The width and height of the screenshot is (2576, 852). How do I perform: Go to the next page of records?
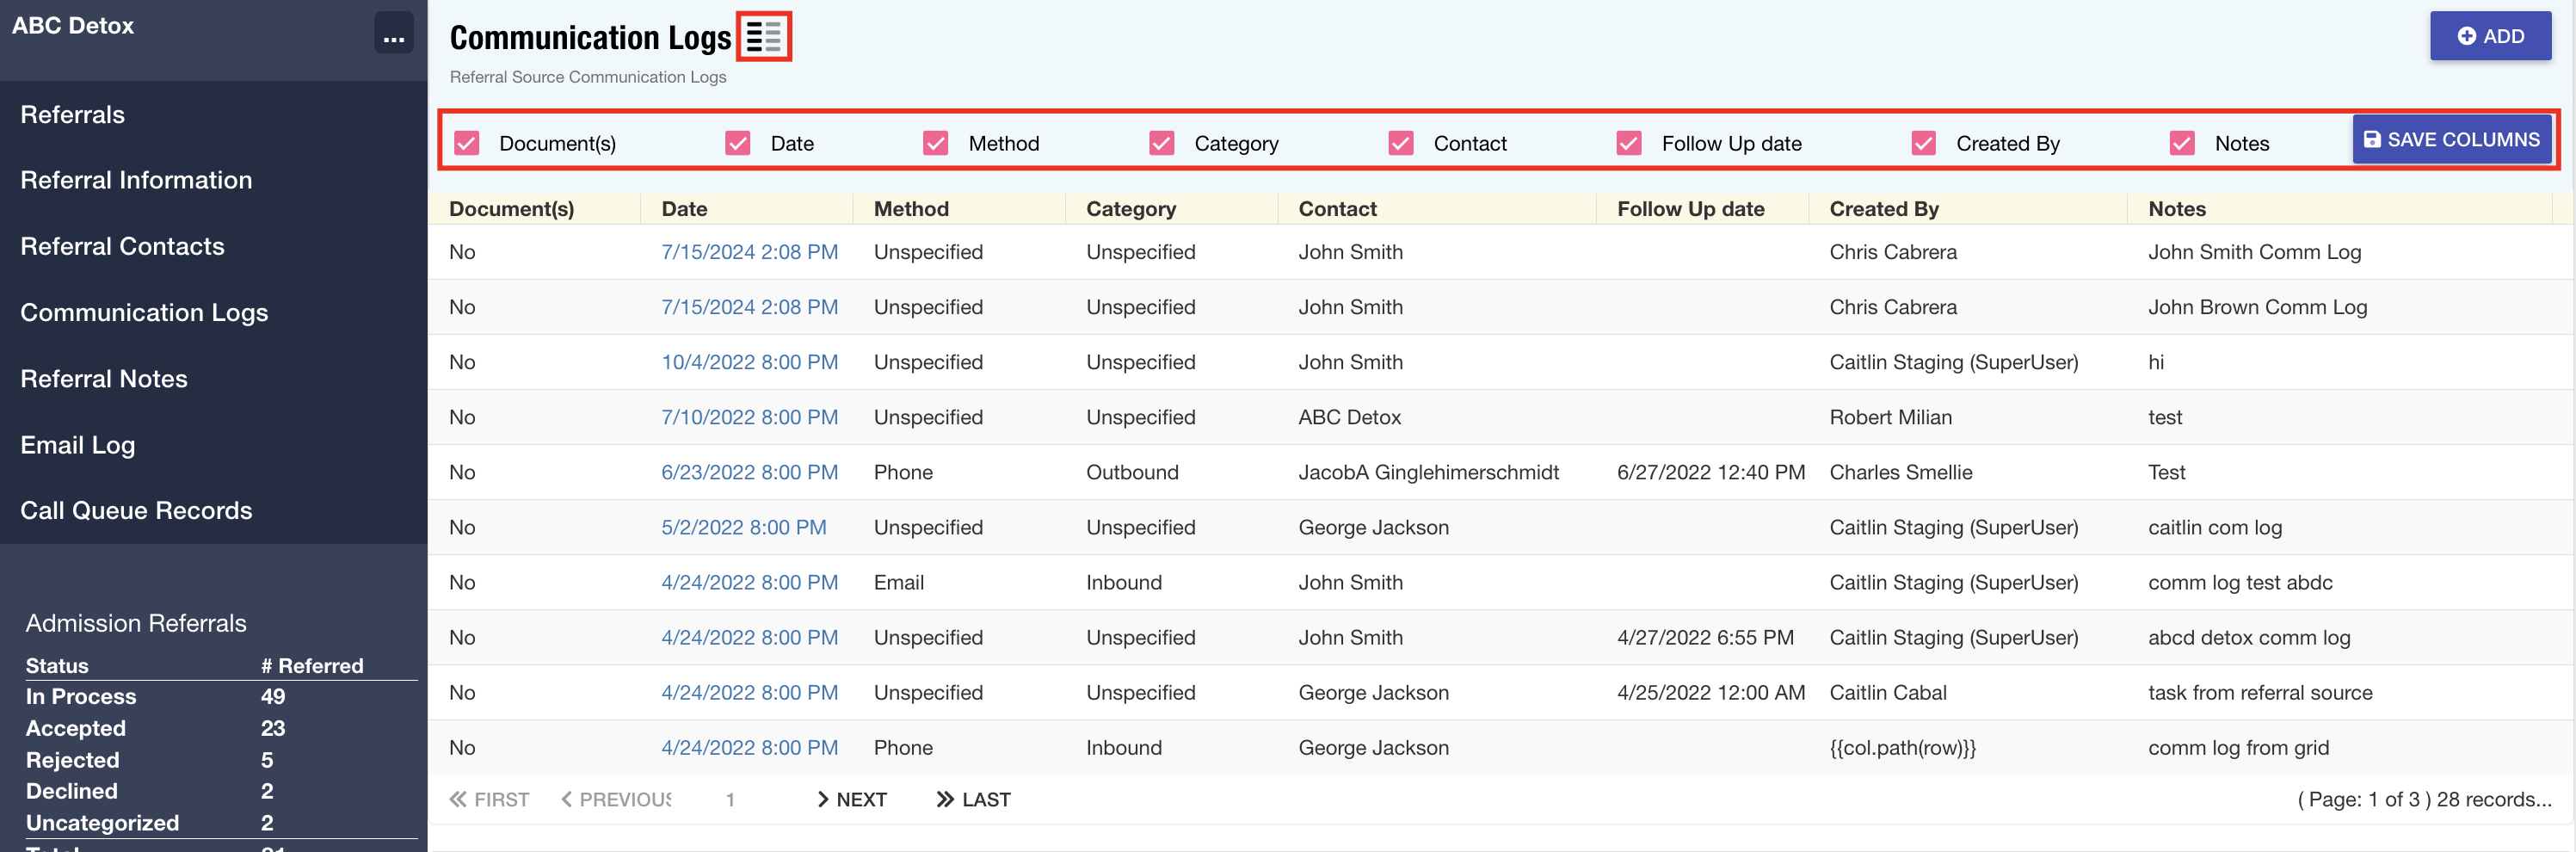[852, 799]
